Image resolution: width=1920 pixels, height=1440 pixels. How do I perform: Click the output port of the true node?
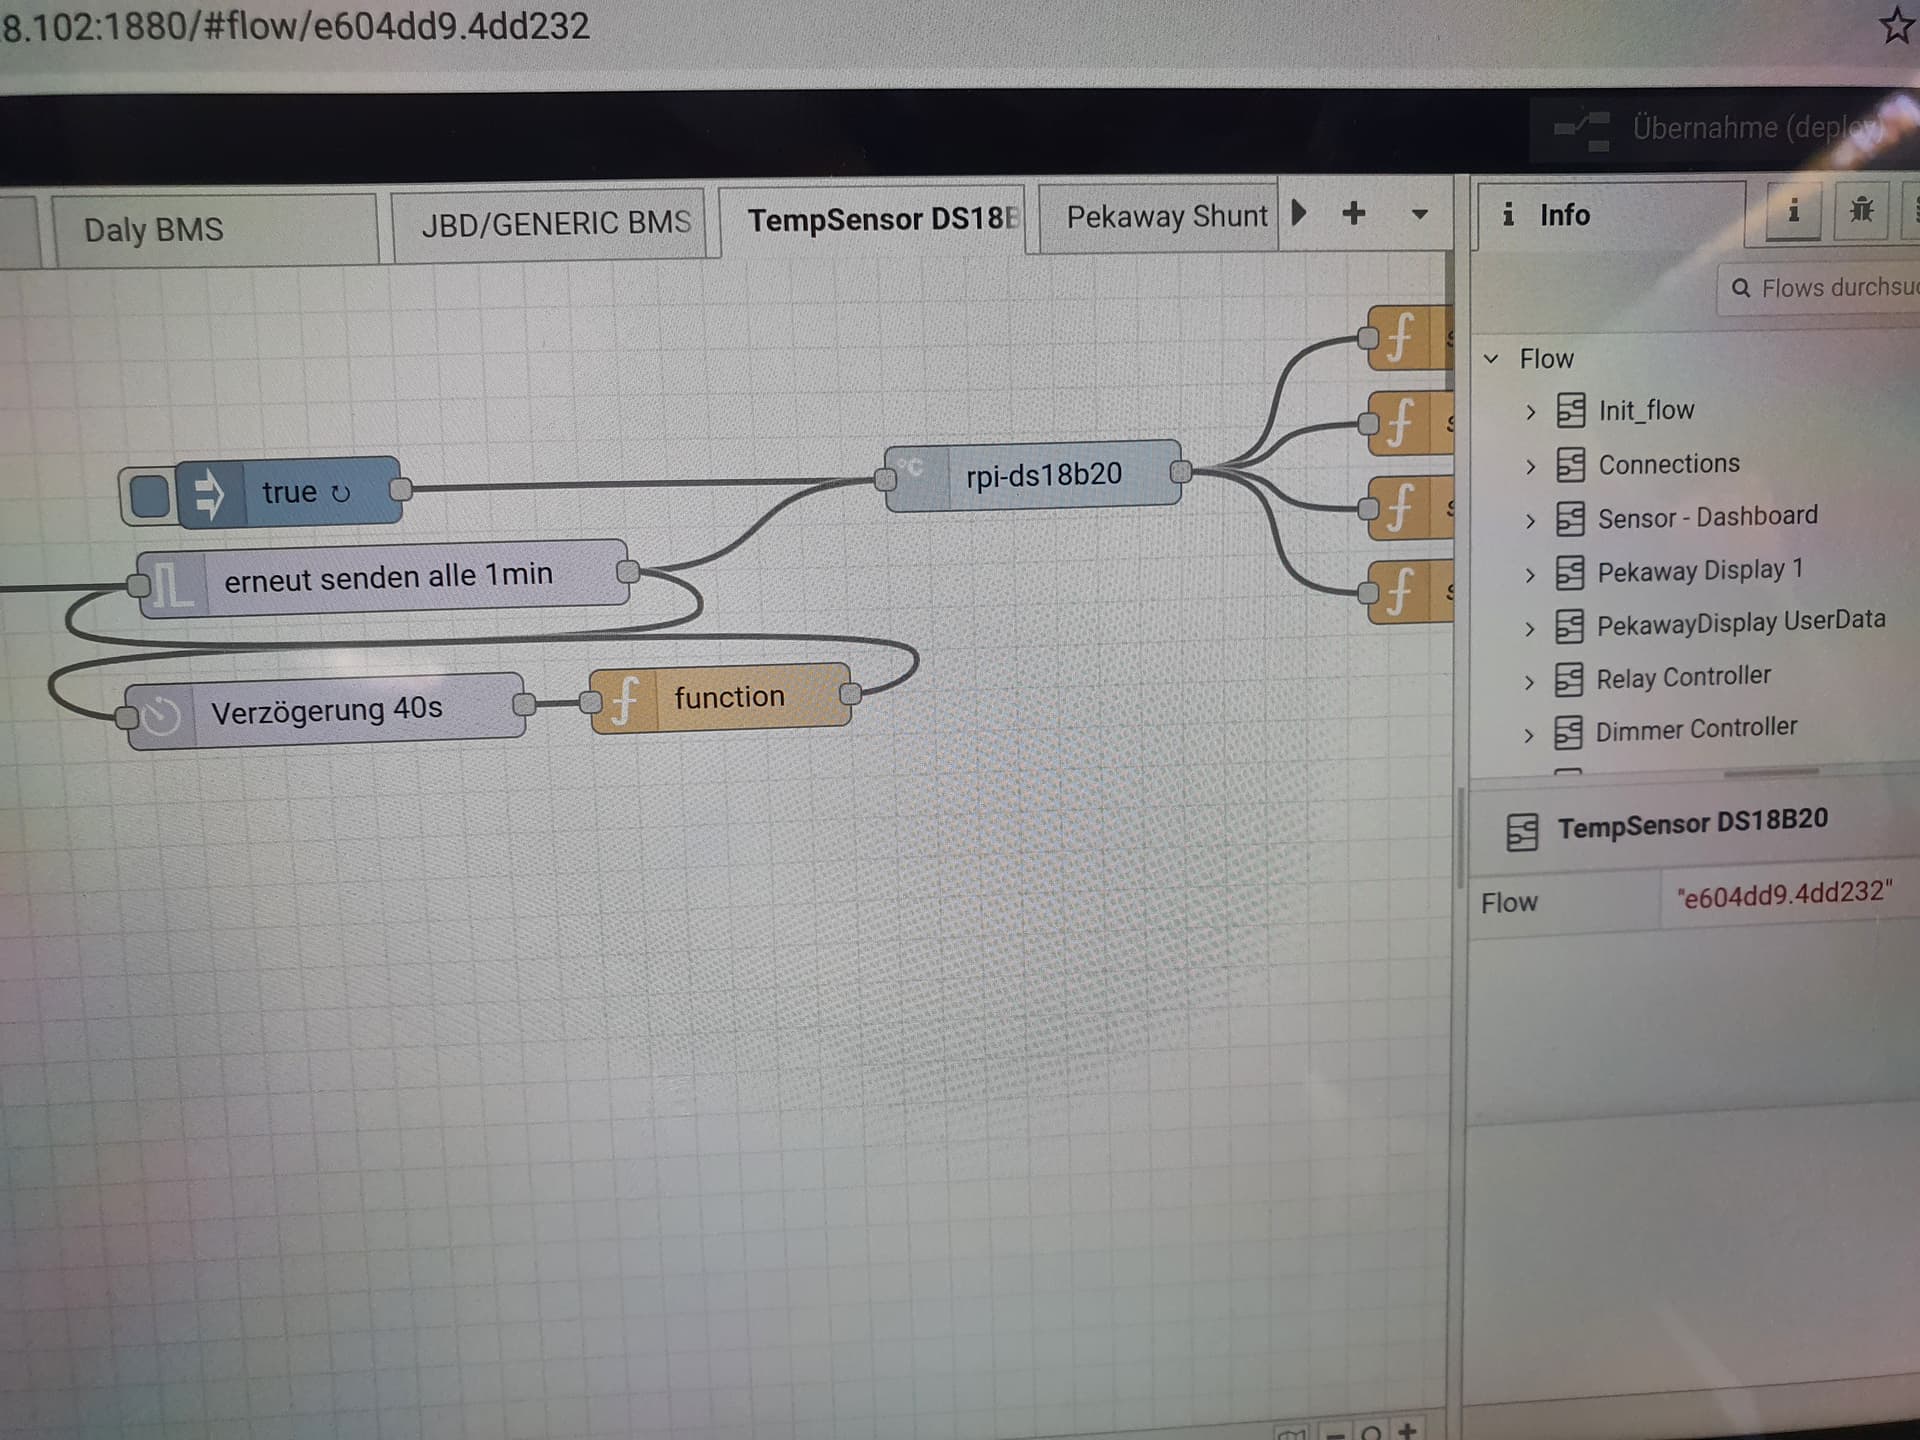pos(401,488)
